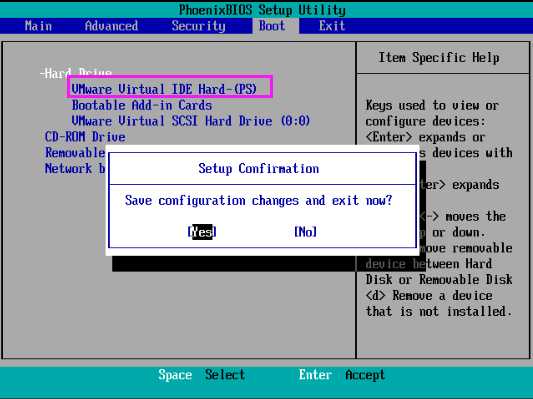
Task: Select the Removable devices boot entry
Action: [75, 153]
